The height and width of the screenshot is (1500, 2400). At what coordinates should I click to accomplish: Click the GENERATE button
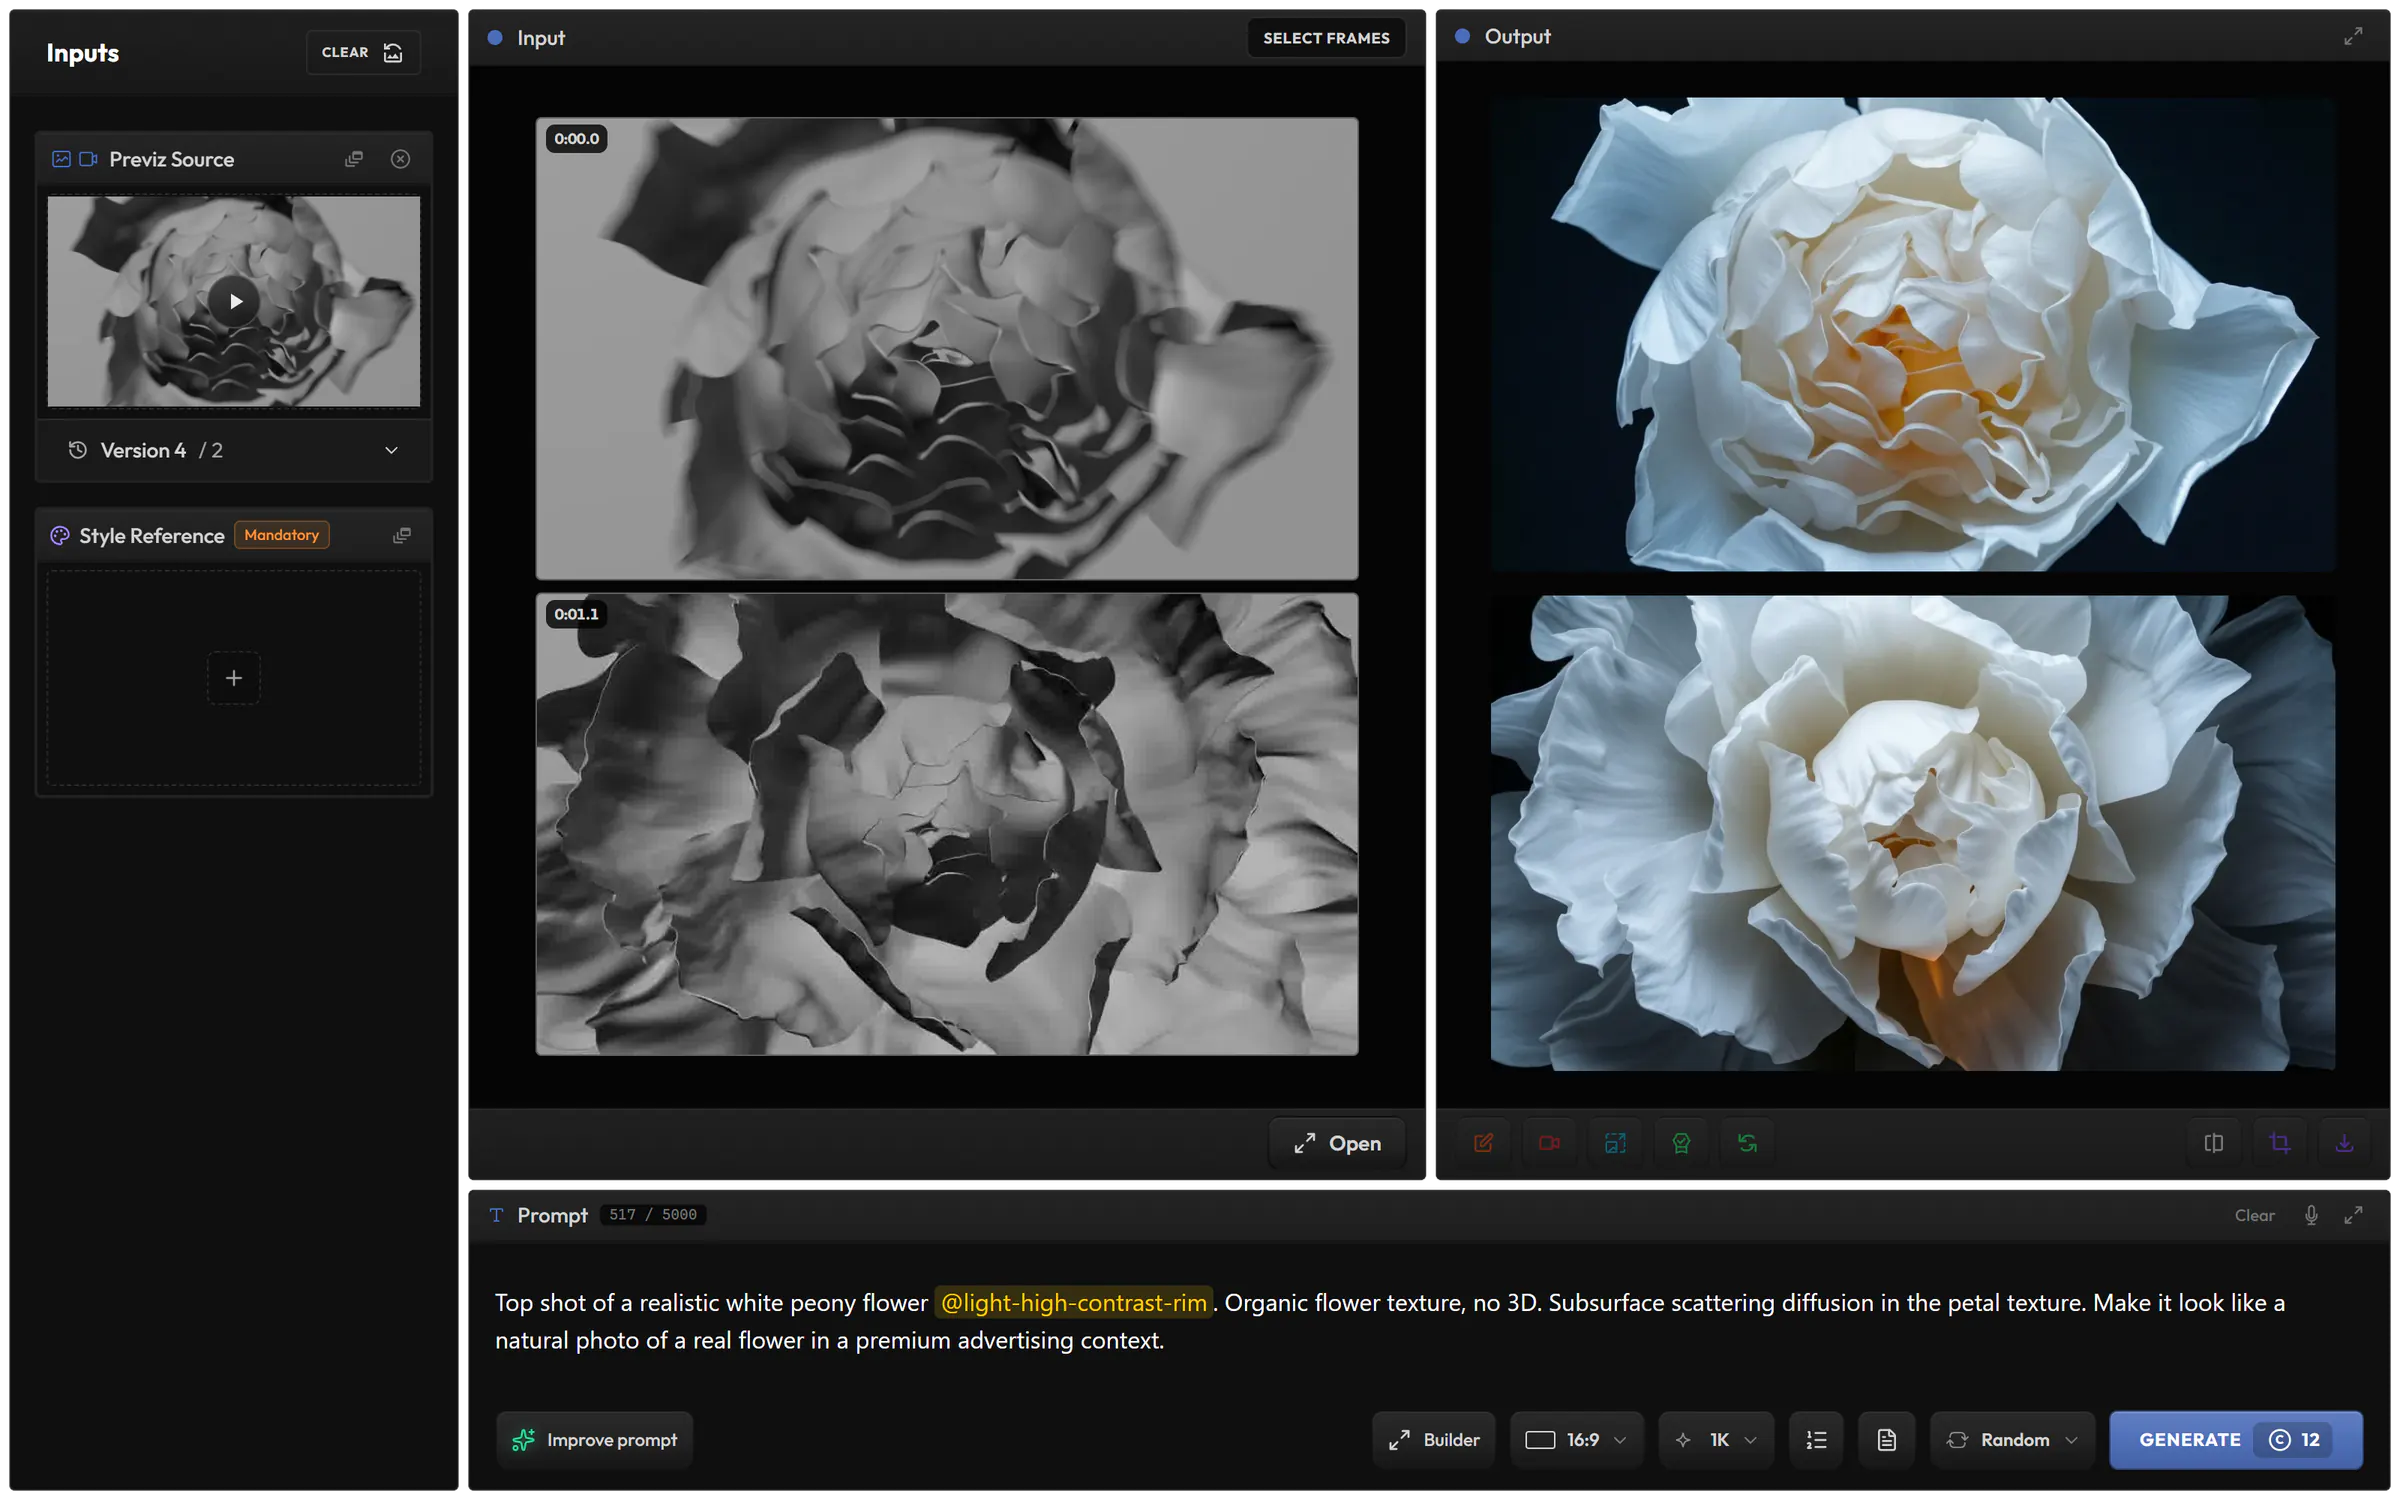[2236, 1439]
